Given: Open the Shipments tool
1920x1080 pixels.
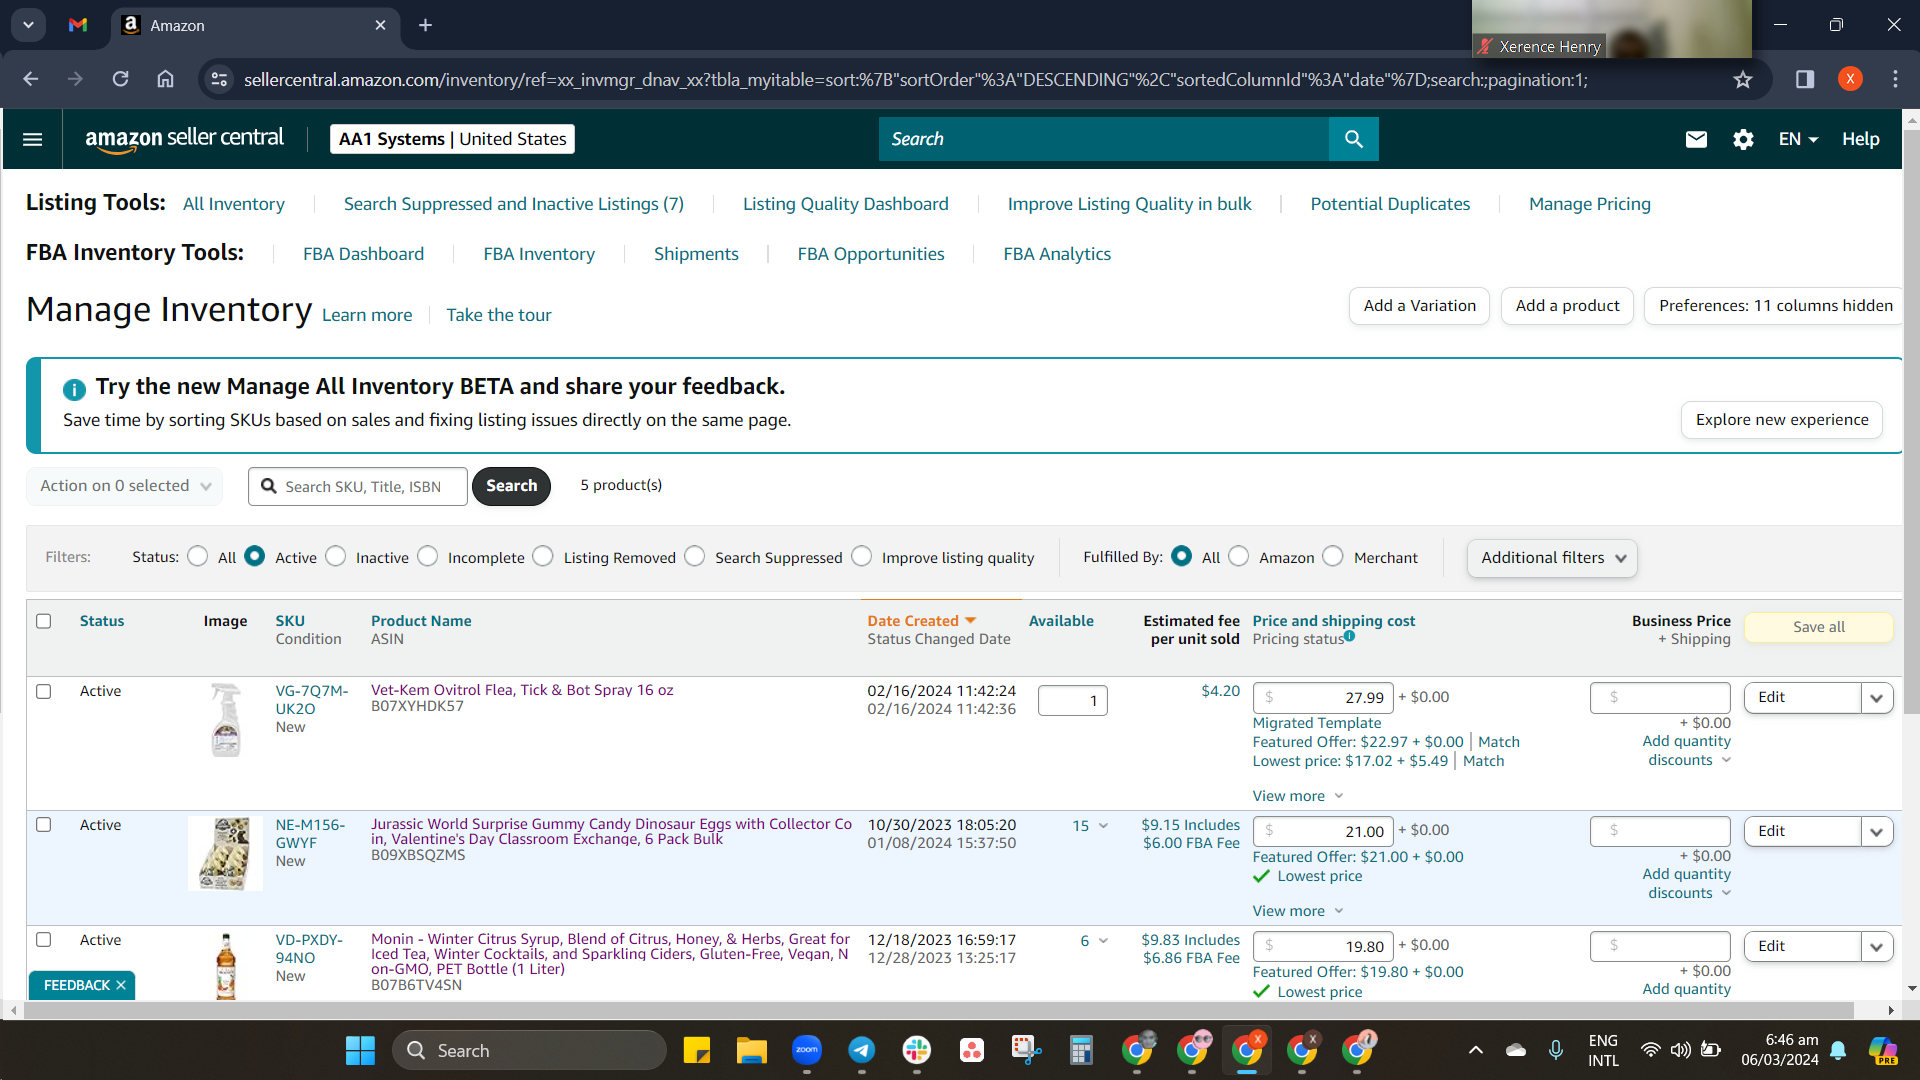Looking at the screenshot, I should coord(696,254).
